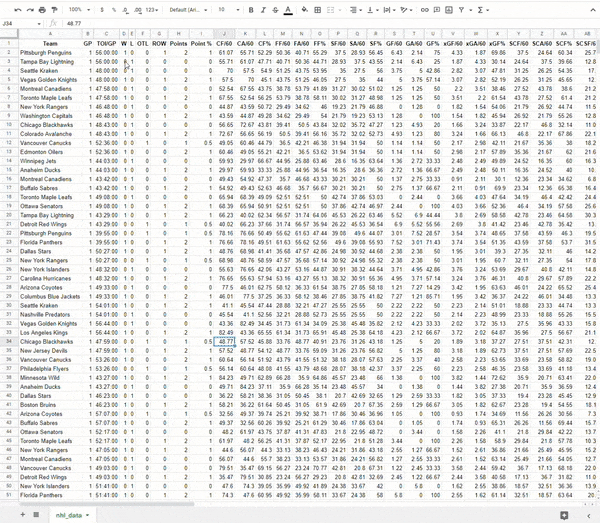600x523 pixels.
Task: Select Boston Bruins cell
Action: [x=50, y=405]
